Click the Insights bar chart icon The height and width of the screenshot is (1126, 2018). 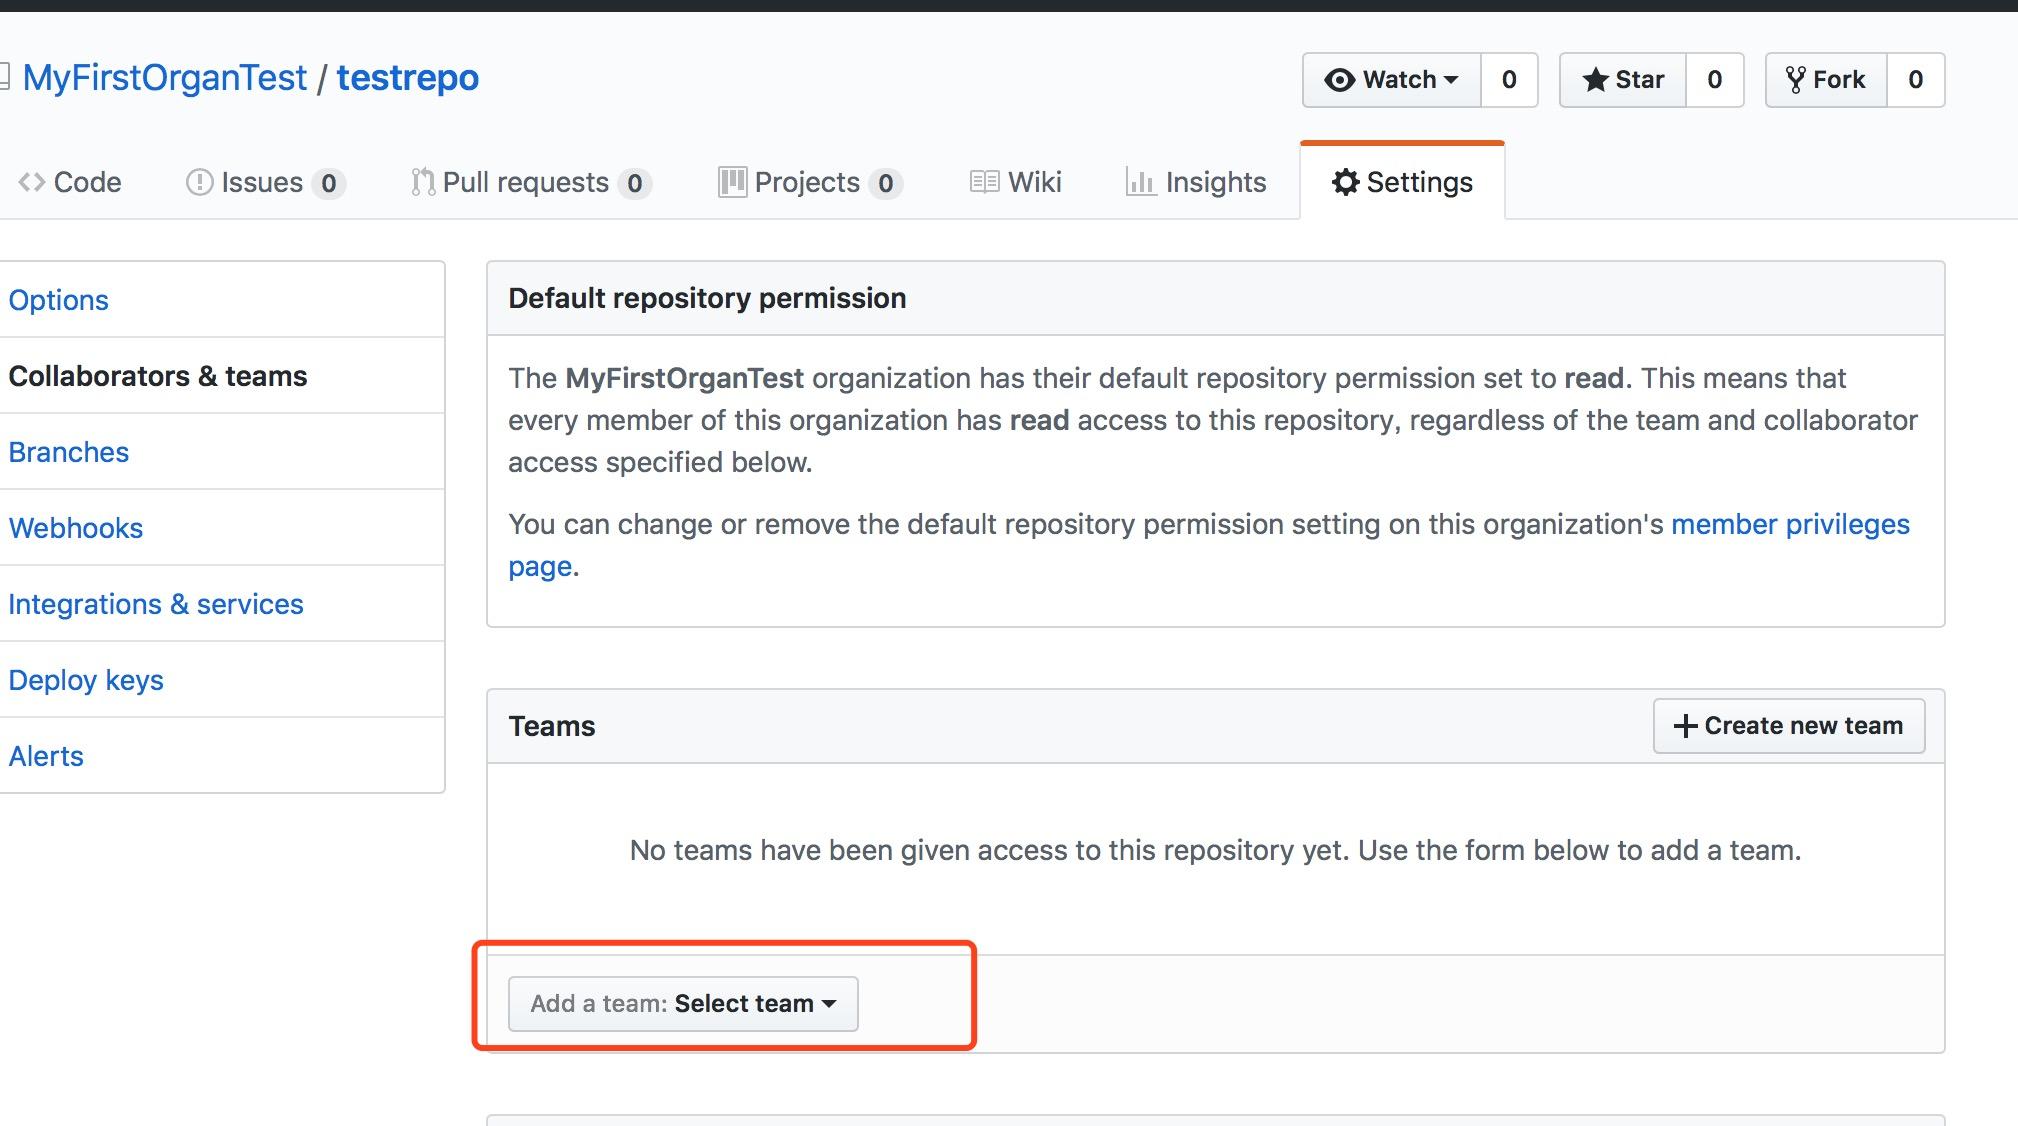point(1140,182)
